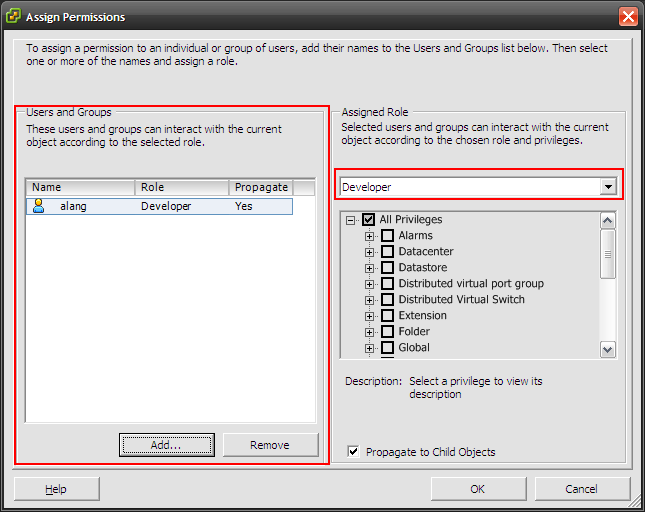Viewport: 645px width, 512px height.
Task: Select the 'Global' privilege label
Action: click(414, 348)
